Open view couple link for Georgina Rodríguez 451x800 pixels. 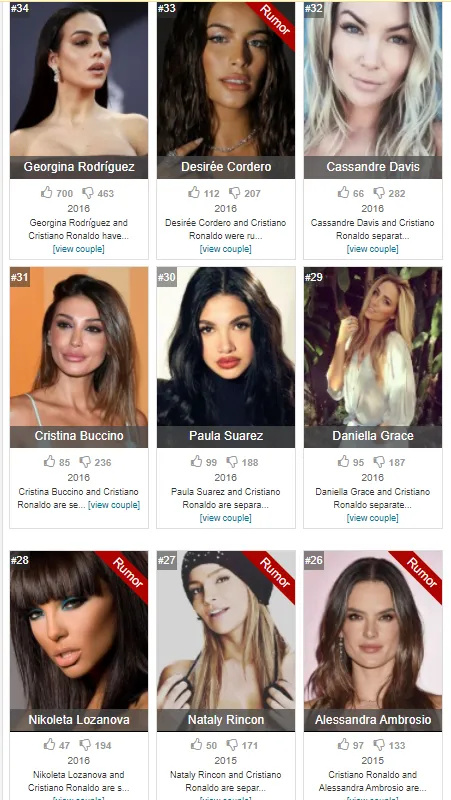(x=79, y=249)
